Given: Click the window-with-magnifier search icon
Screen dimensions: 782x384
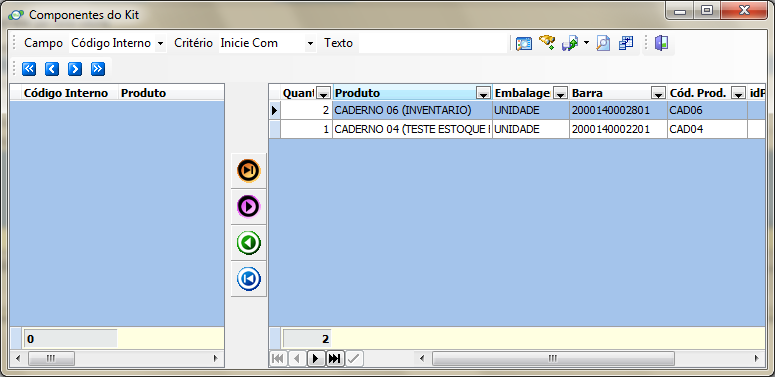Looking at the screenshot, I should [x=524, y=43].
